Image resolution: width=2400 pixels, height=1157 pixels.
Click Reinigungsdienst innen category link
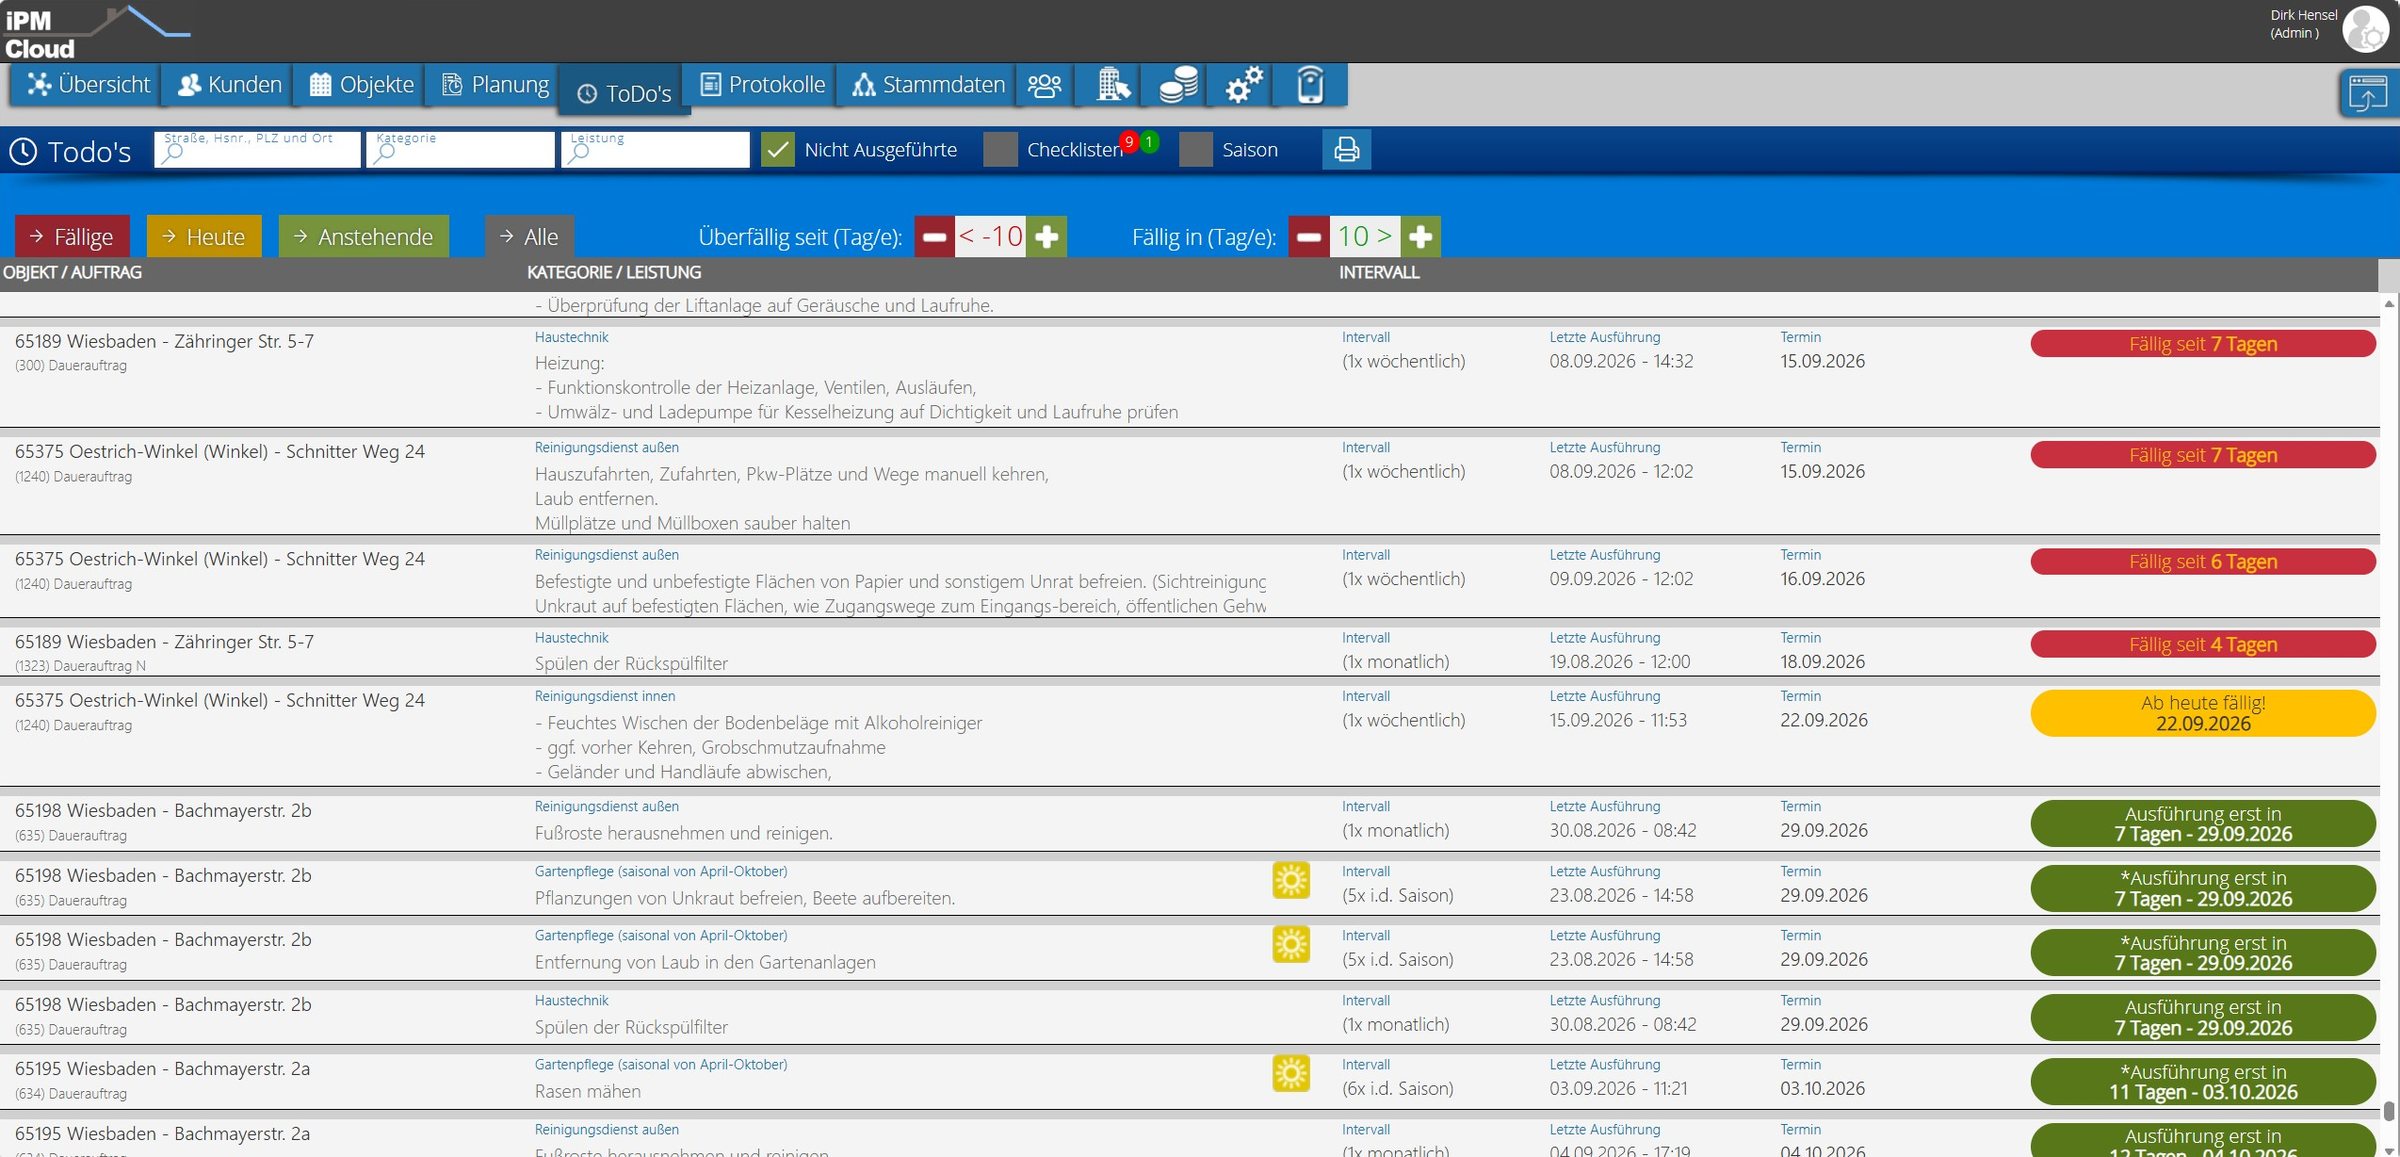click(x=605, y=696)
